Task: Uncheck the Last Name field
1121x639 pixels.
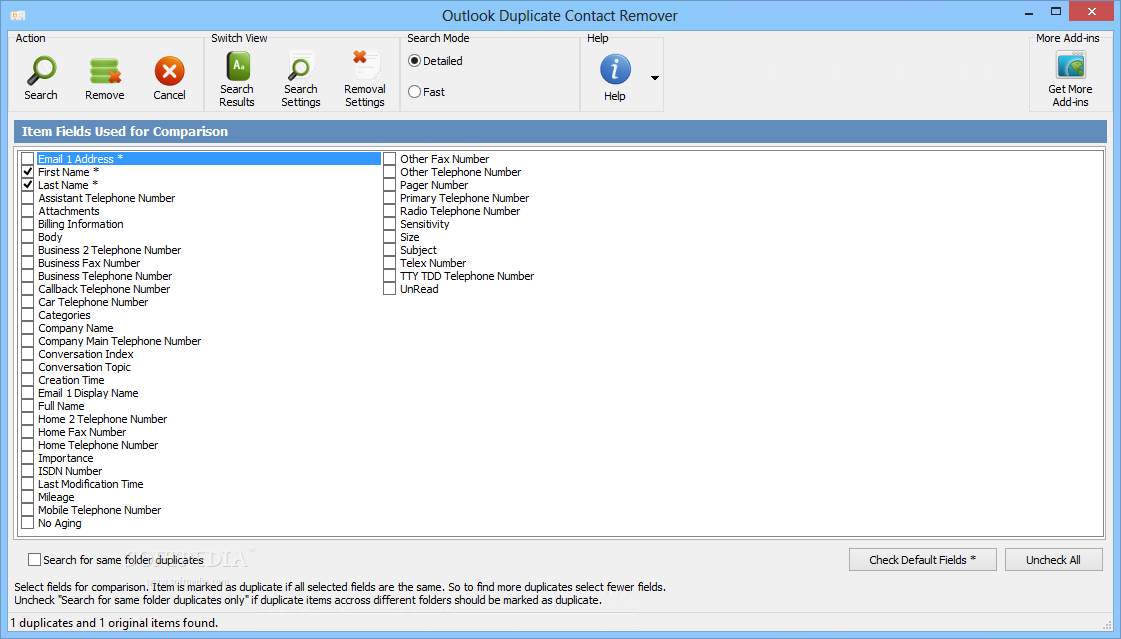Action: [28, 184]
